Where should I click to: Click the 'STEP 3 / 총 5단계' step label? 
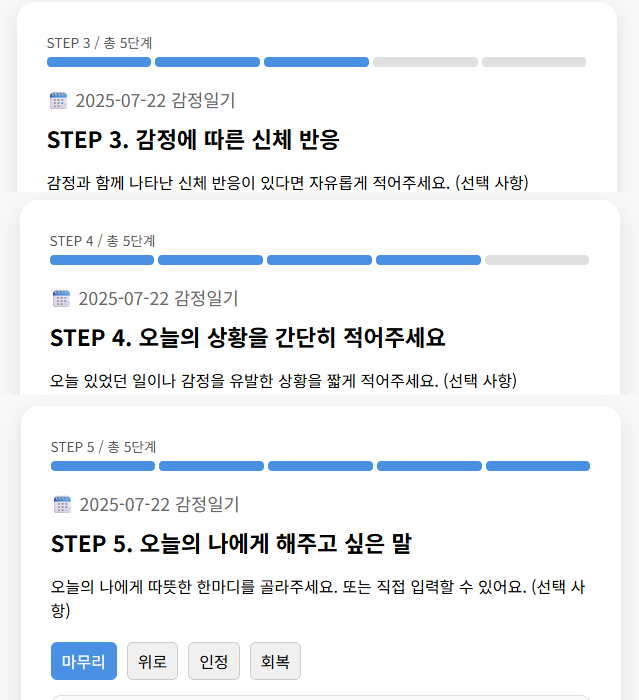pyautogui.click(x=99, y=43)
